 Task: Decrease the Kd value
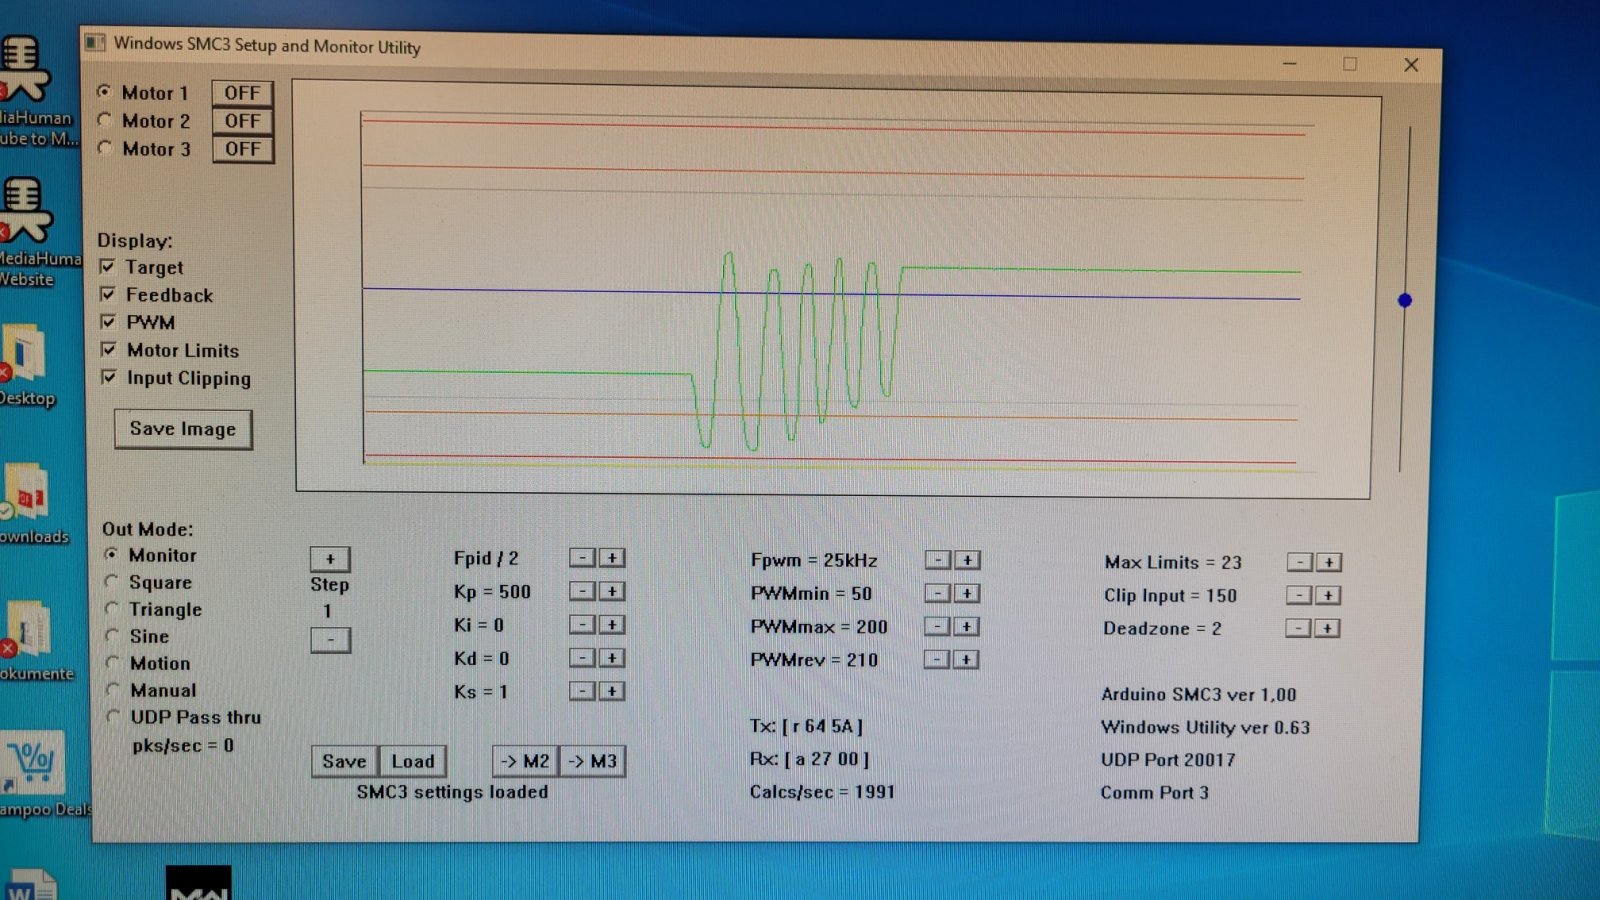[582, 658]
